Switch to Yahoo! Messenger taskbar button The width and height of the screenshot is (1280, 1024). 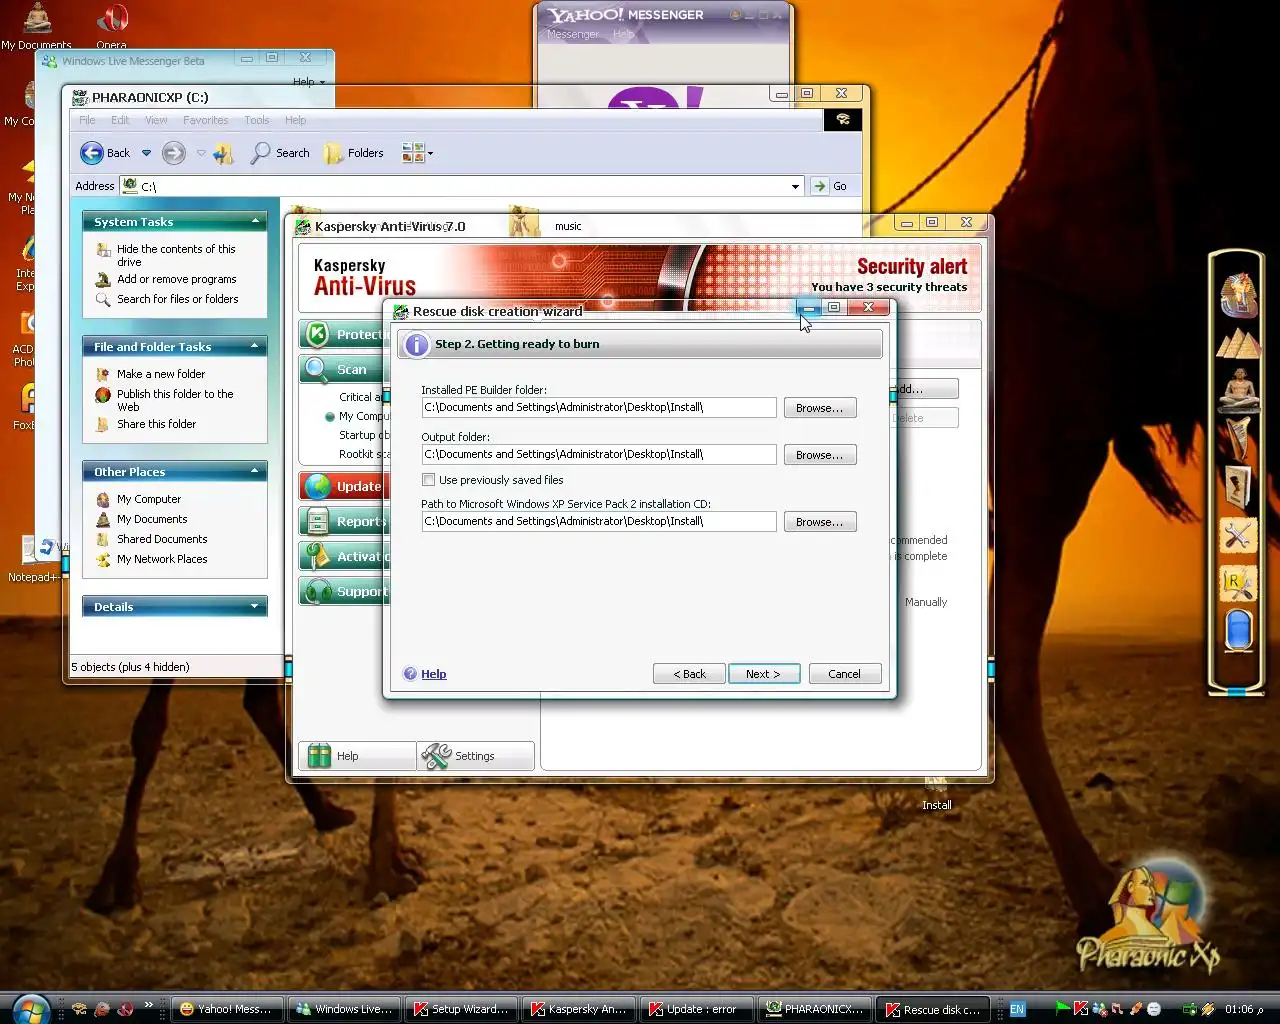(228, 1009)
